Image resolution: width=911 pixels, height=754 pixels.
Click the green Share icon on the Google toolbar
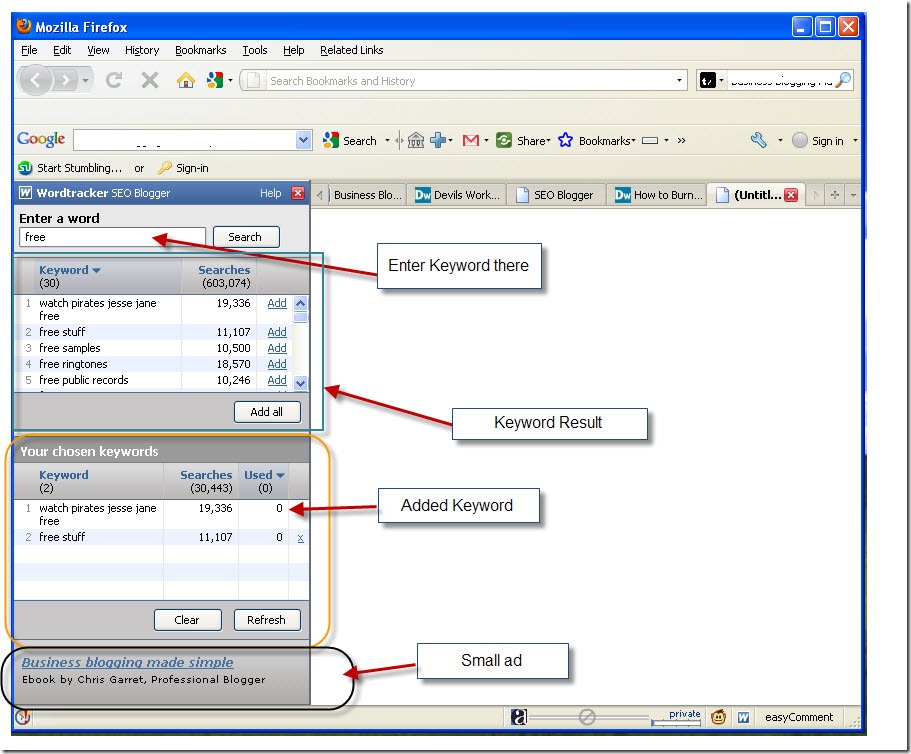[504, 140]
